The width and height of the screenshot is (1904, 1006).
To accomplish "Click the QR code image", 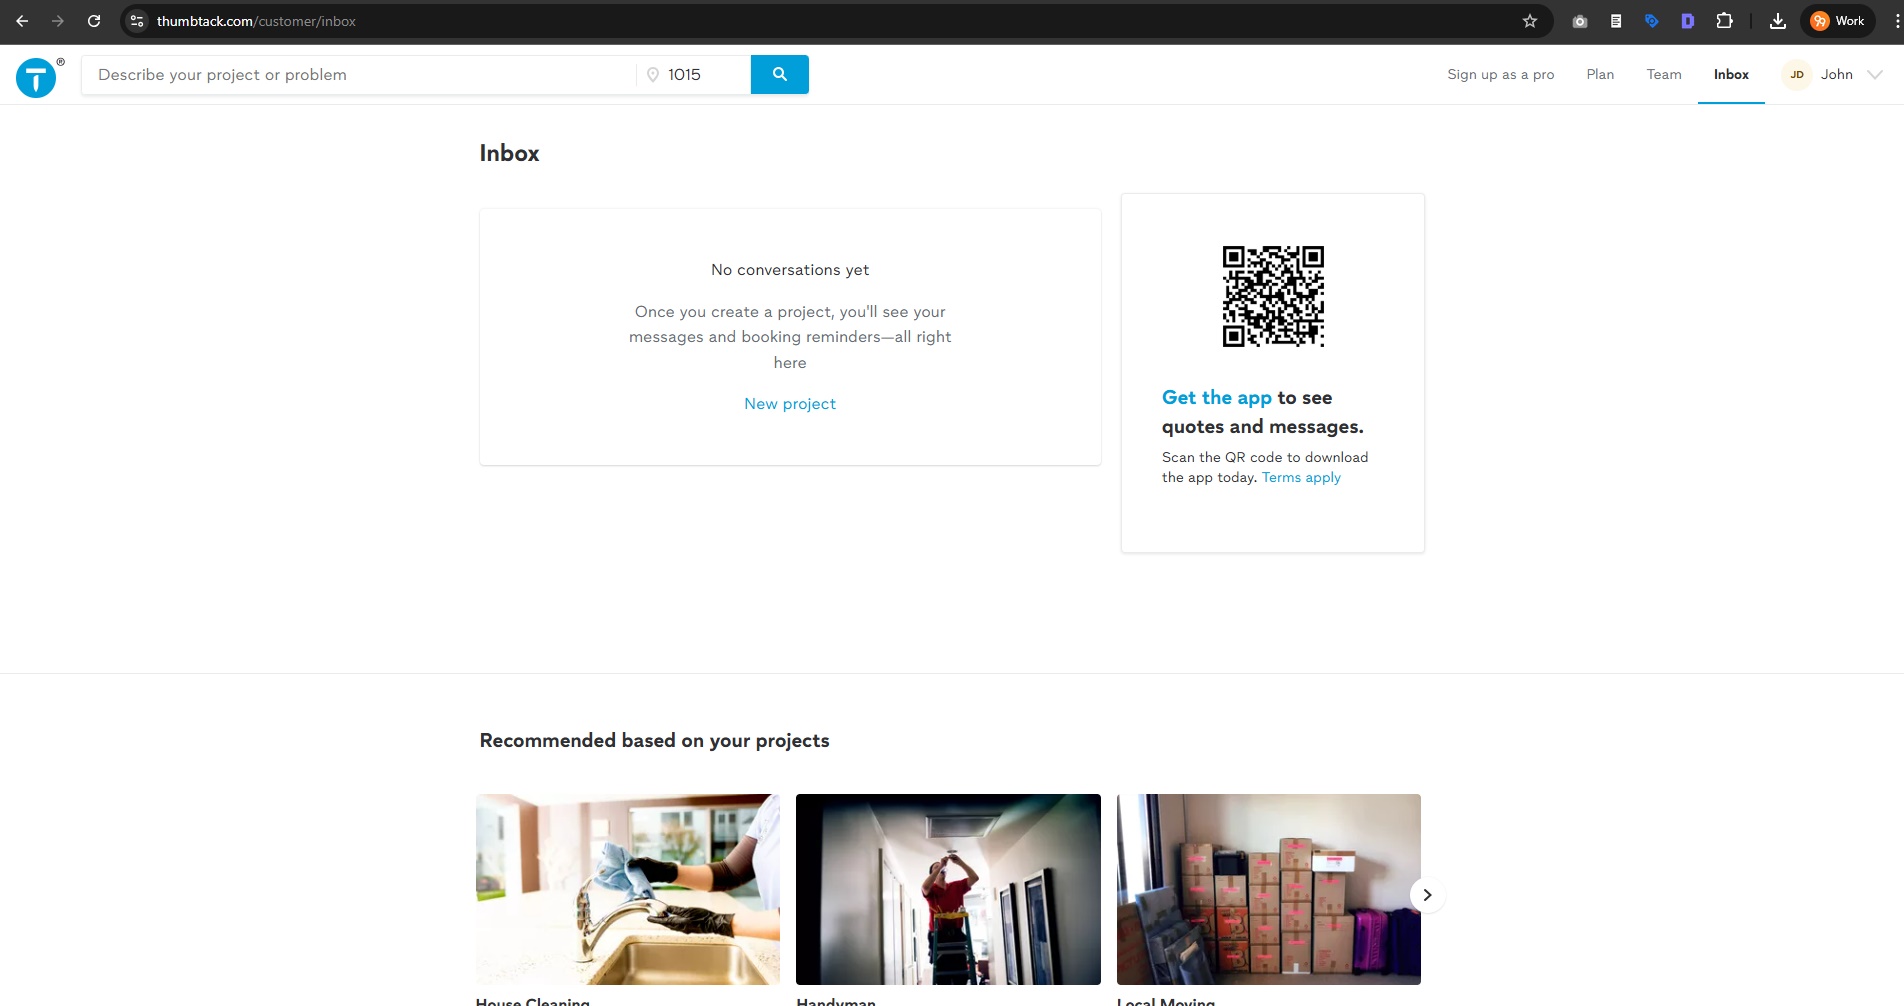I will click(1273, 296).
